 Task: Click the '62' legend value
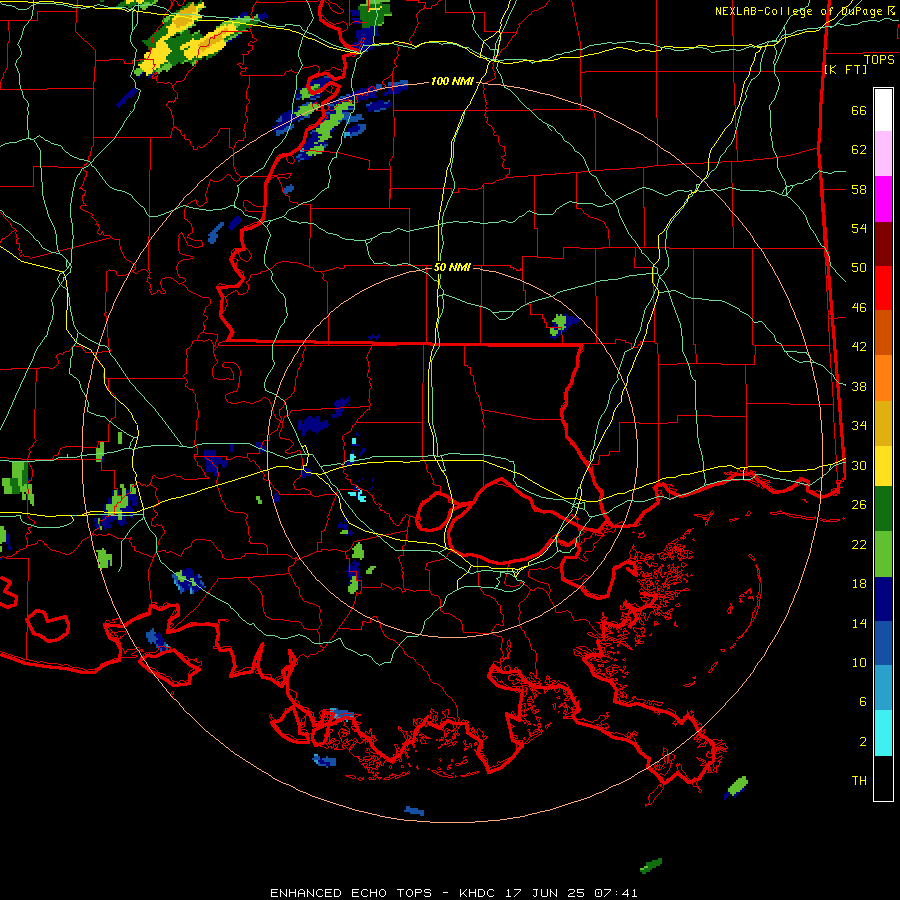pos(859,149)
